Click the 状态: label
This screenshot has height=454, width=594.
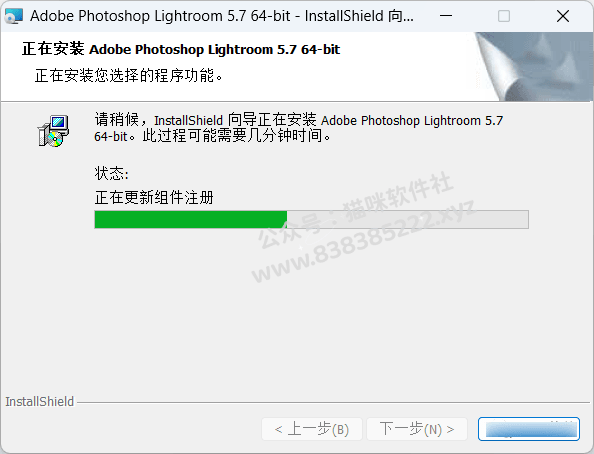pos(111,174)
